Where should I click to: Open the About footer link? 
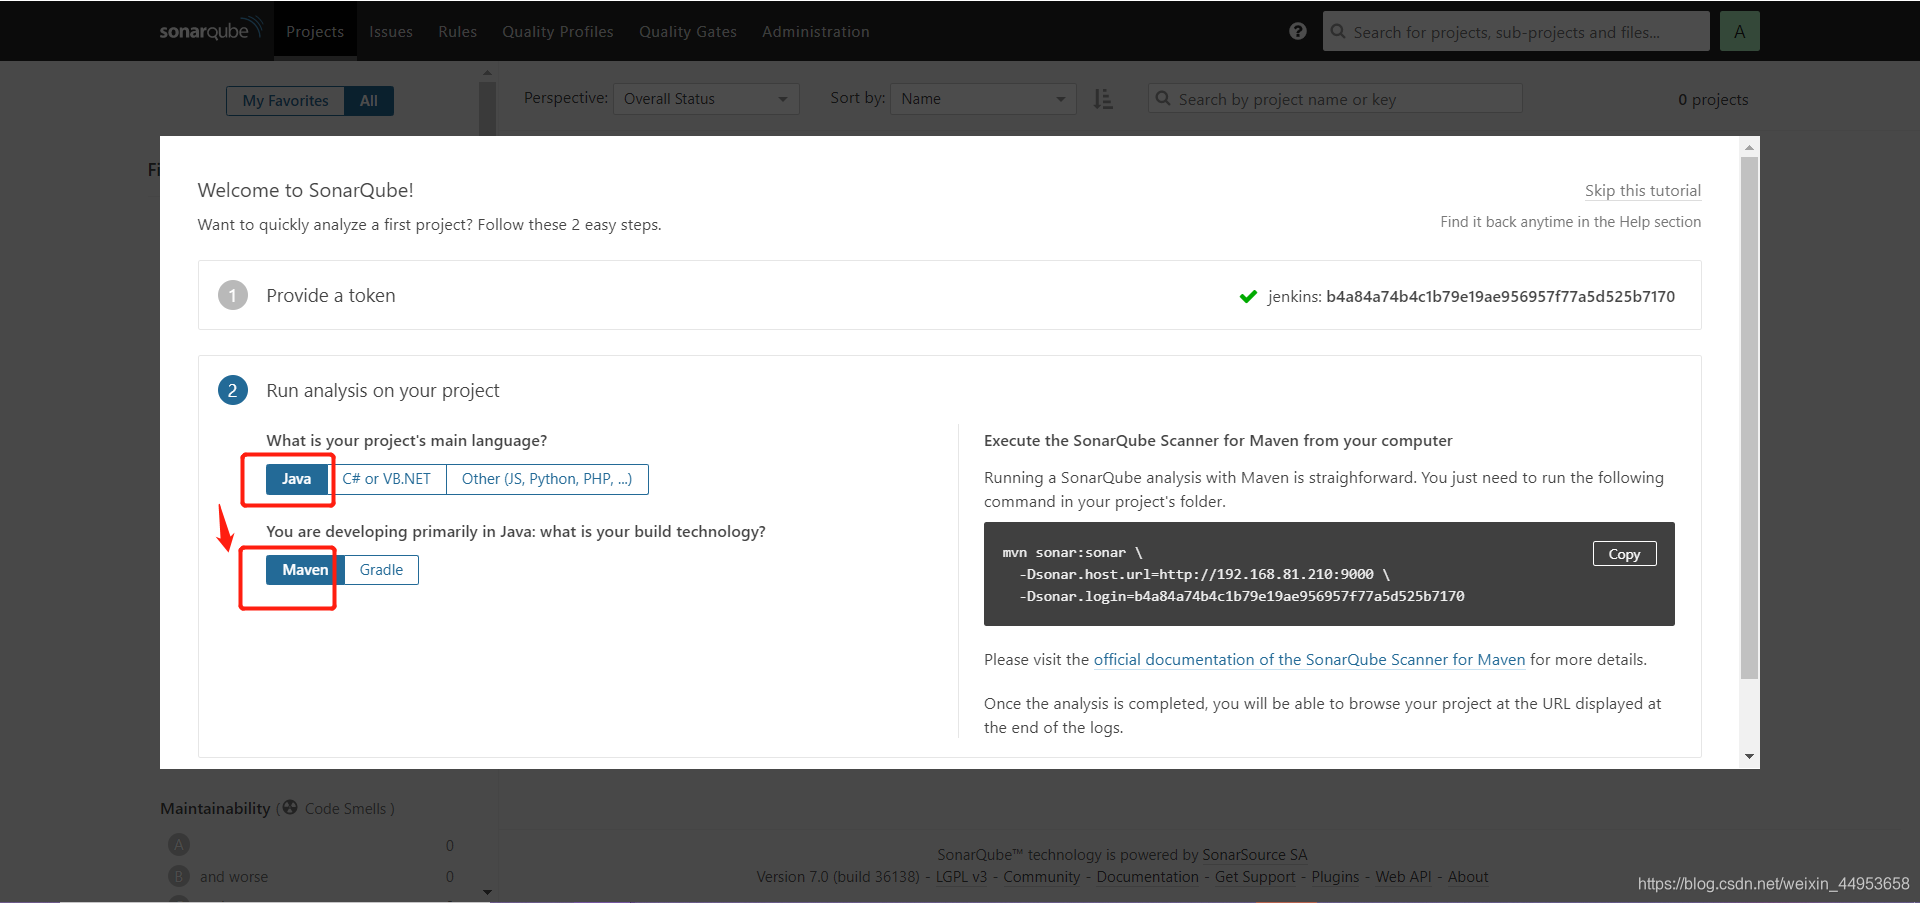point(1468,877)
